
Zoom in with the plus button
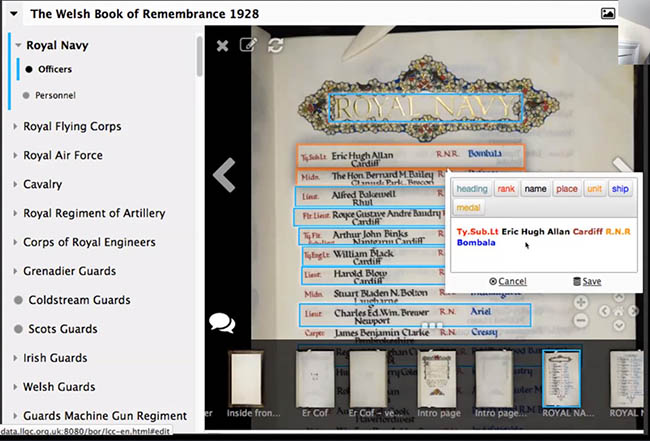tap(581, 303)
